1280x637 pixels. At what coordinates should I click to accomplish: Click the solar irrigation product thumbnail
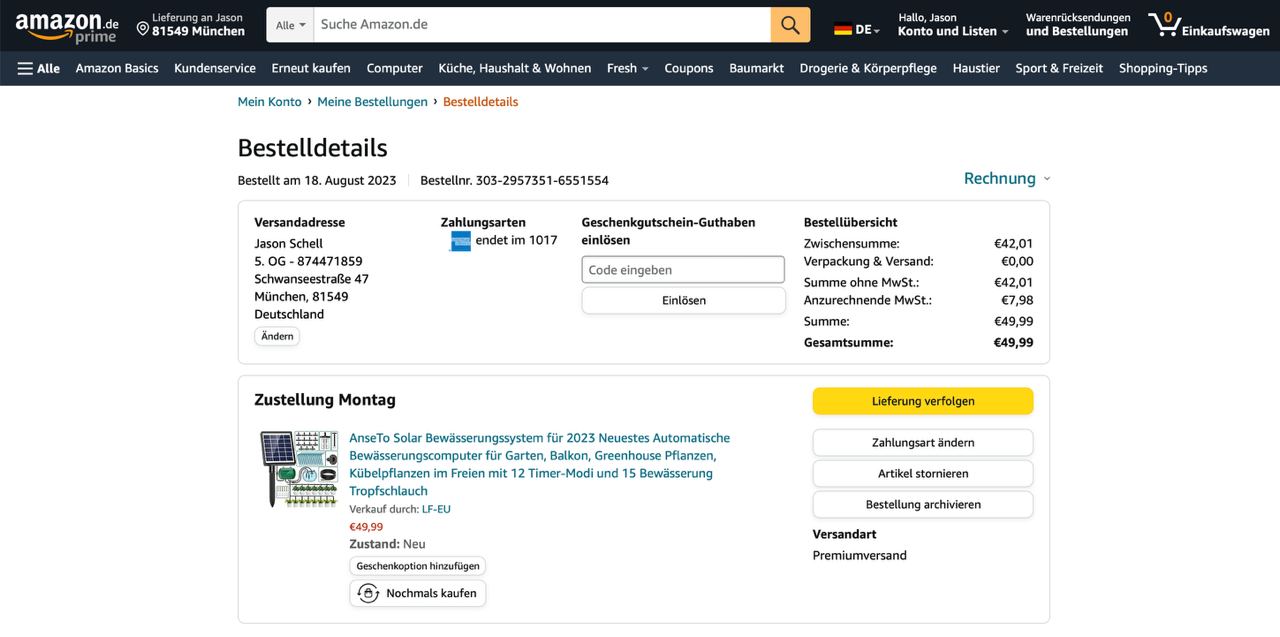tap(298, 468)
